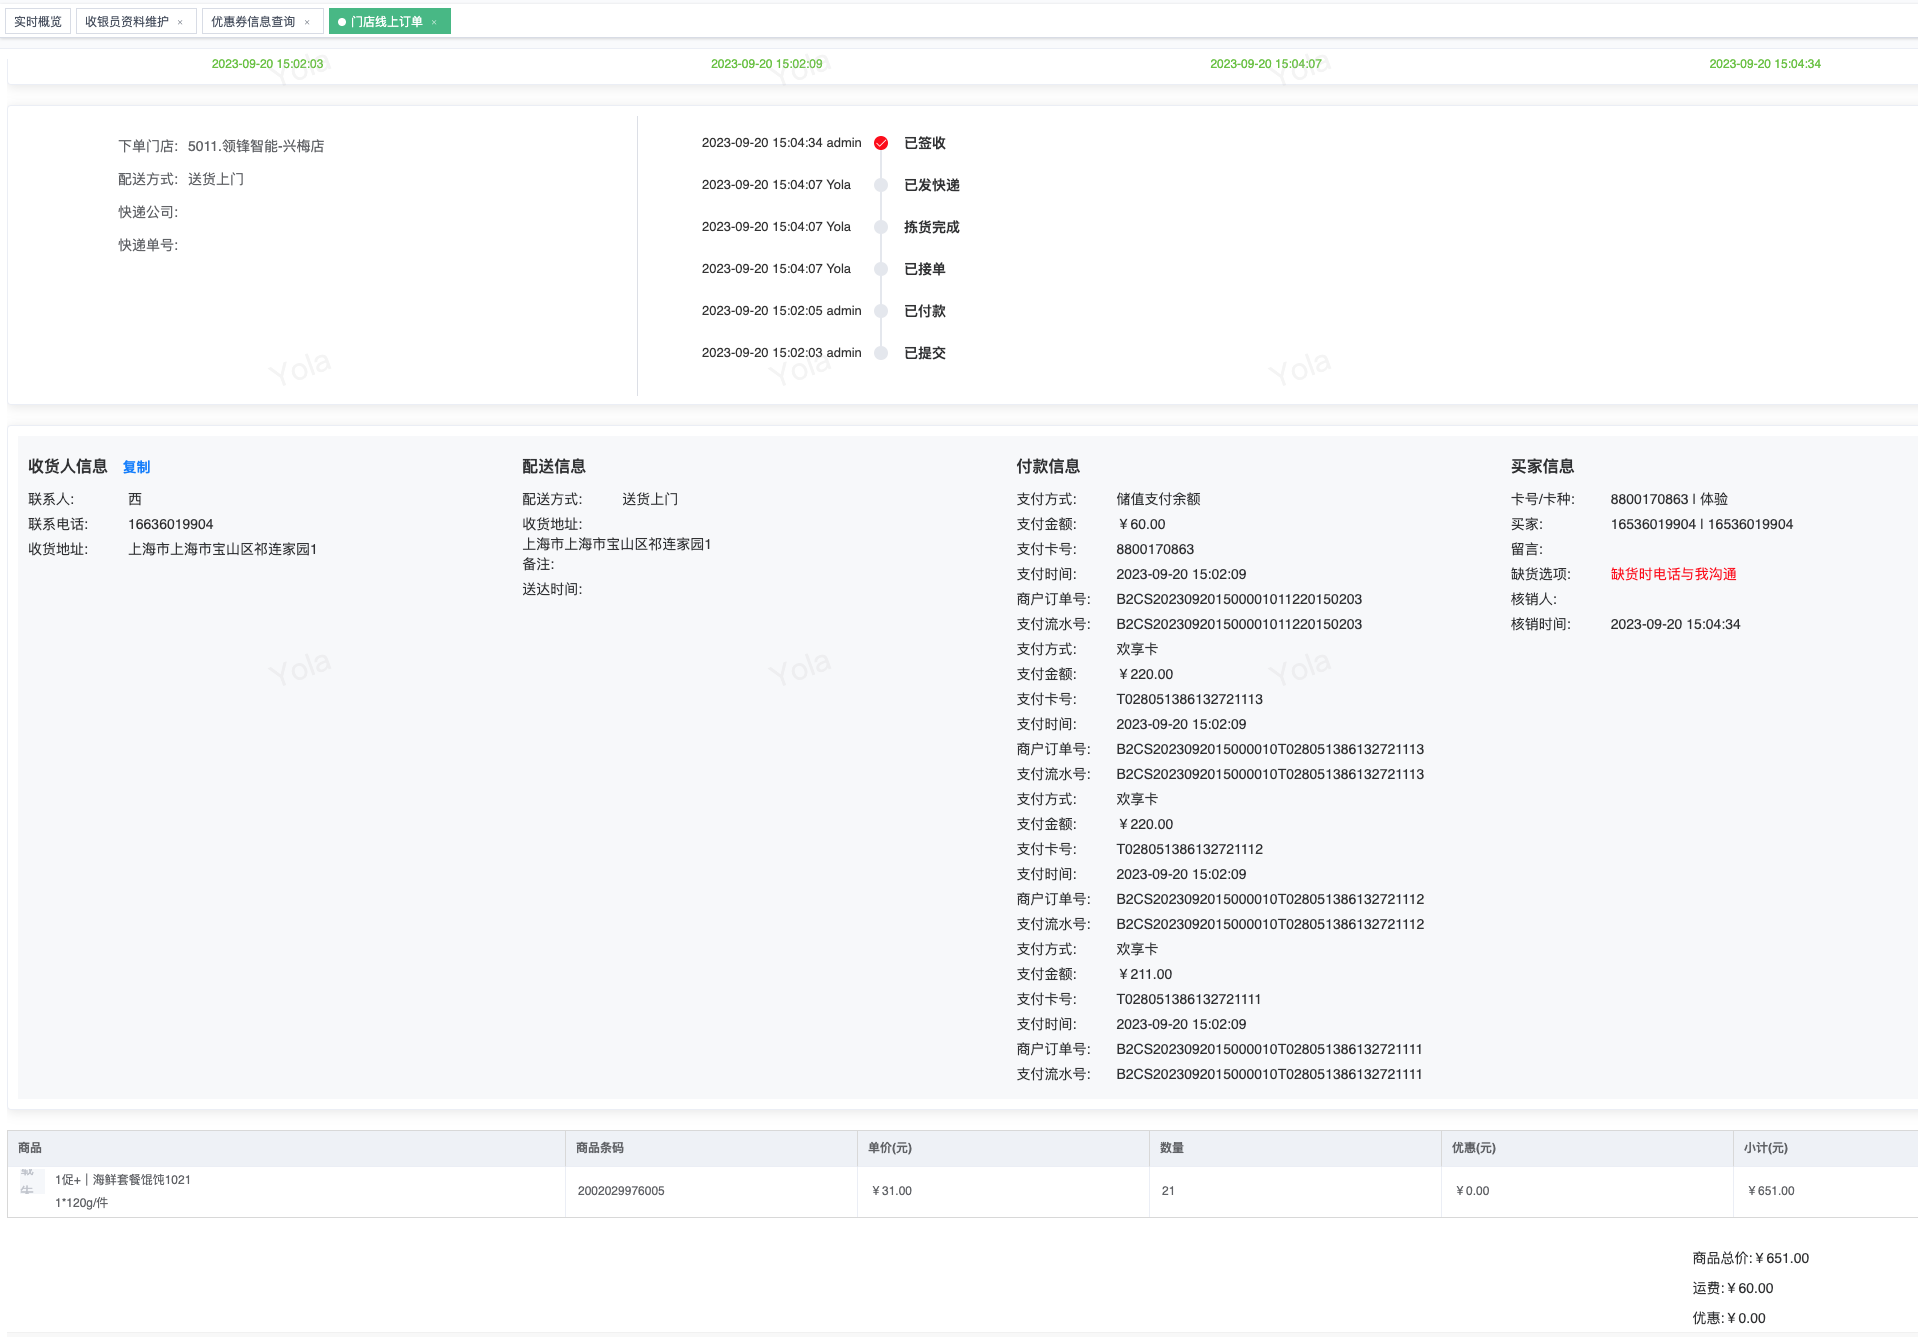Close the 门店线上订单 tab
Image resolution: width=1918 pixels, height=1337 pixels.
coord(434,22)
